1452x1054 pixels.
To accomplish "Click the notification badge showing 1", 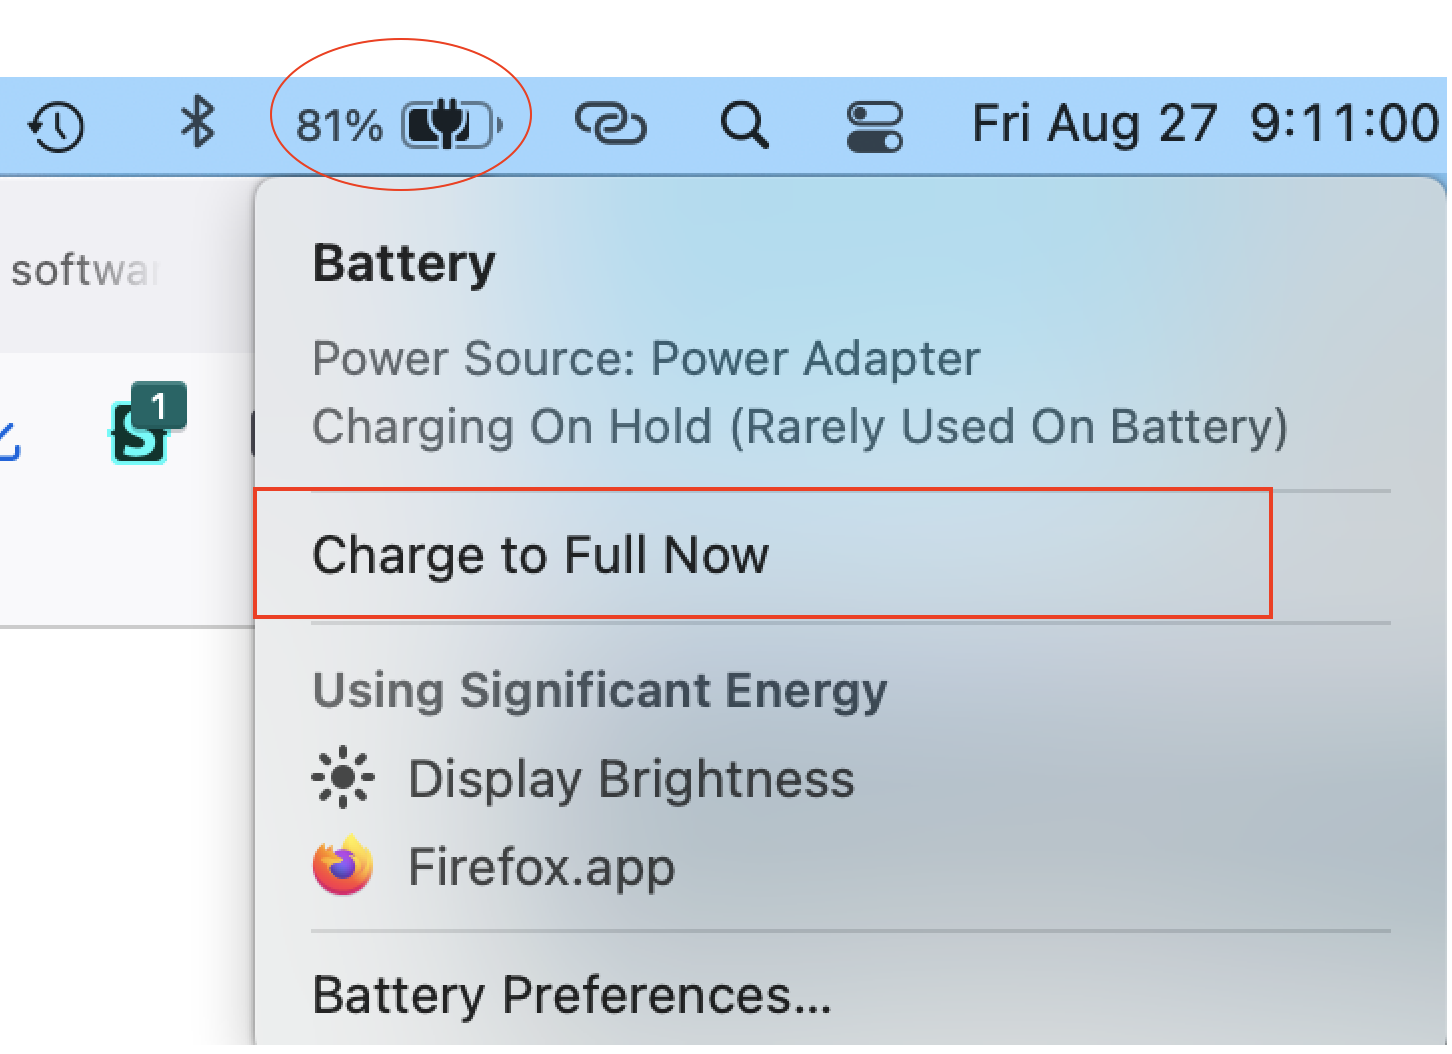I will click(159, 406).
